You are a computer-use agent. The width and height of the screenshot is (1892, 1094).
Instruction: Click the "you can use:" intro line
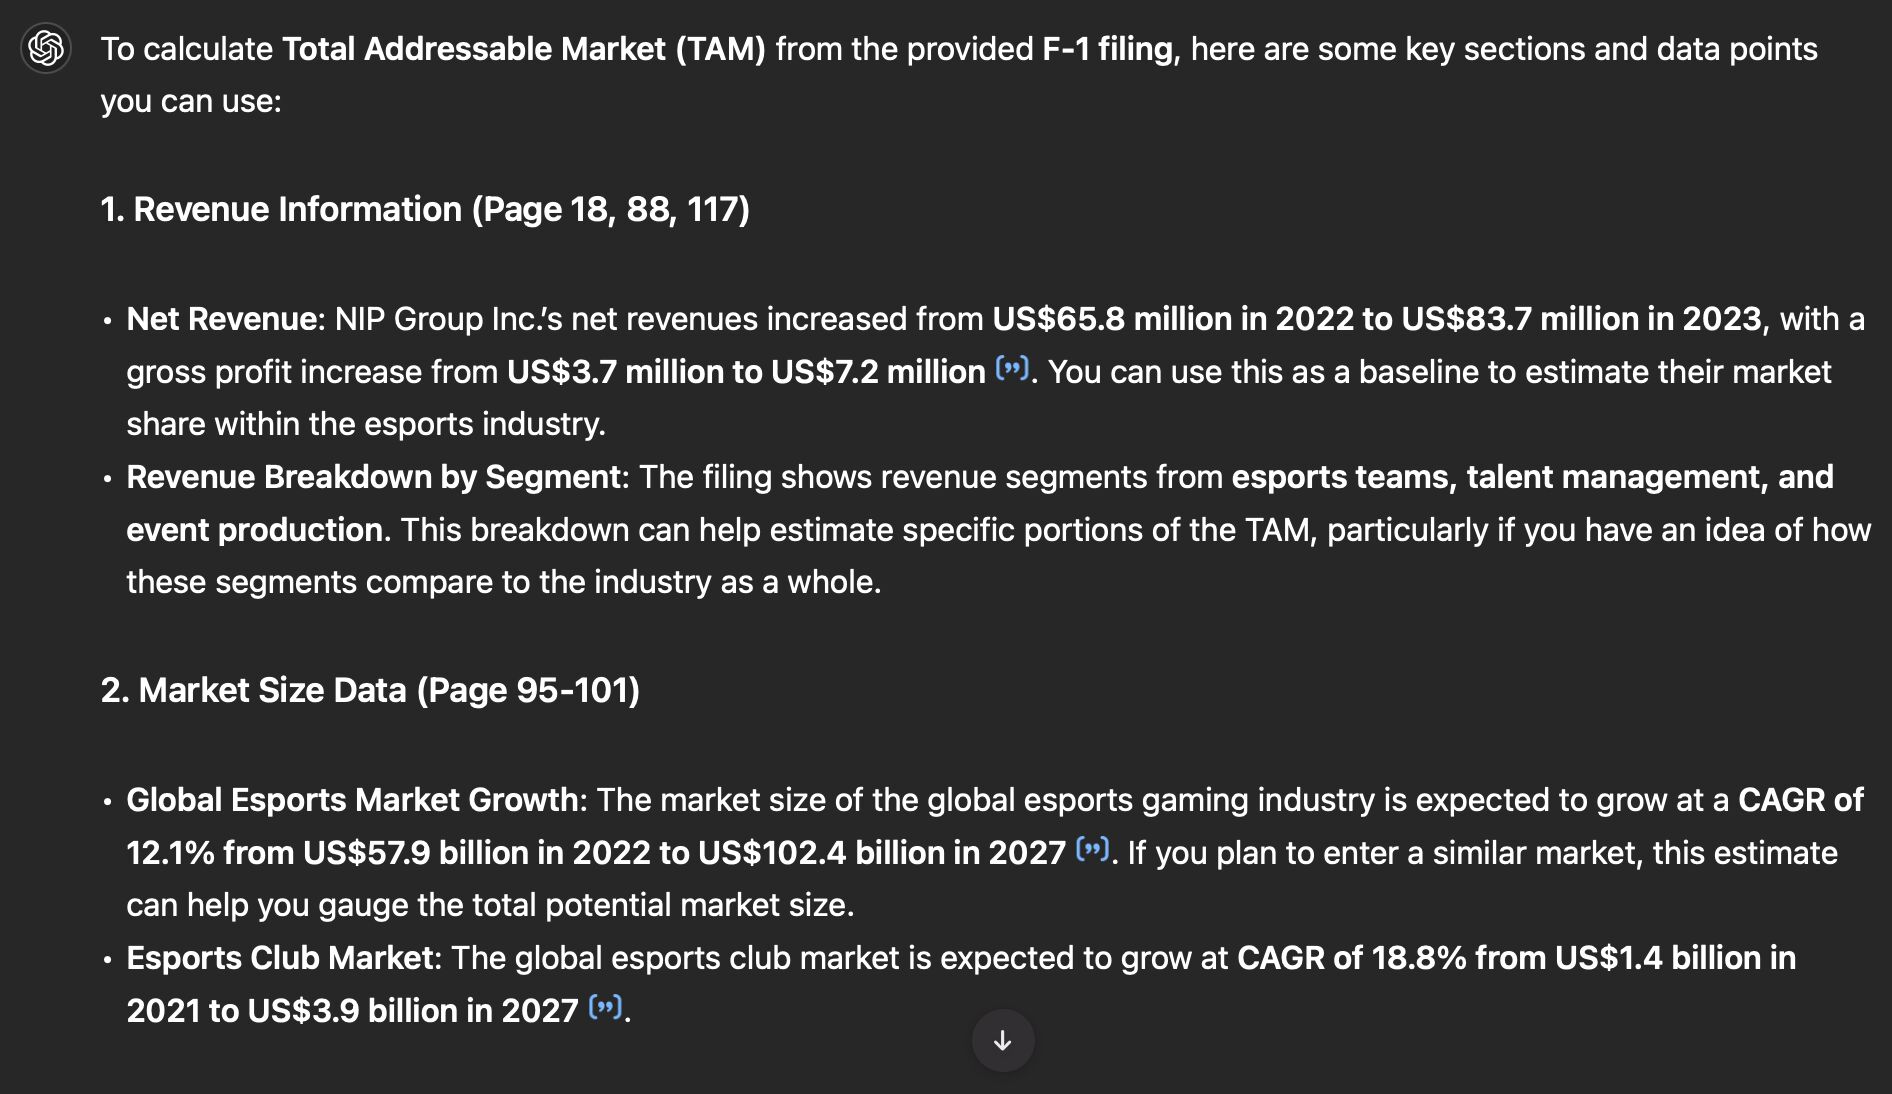tap(191, 101)
